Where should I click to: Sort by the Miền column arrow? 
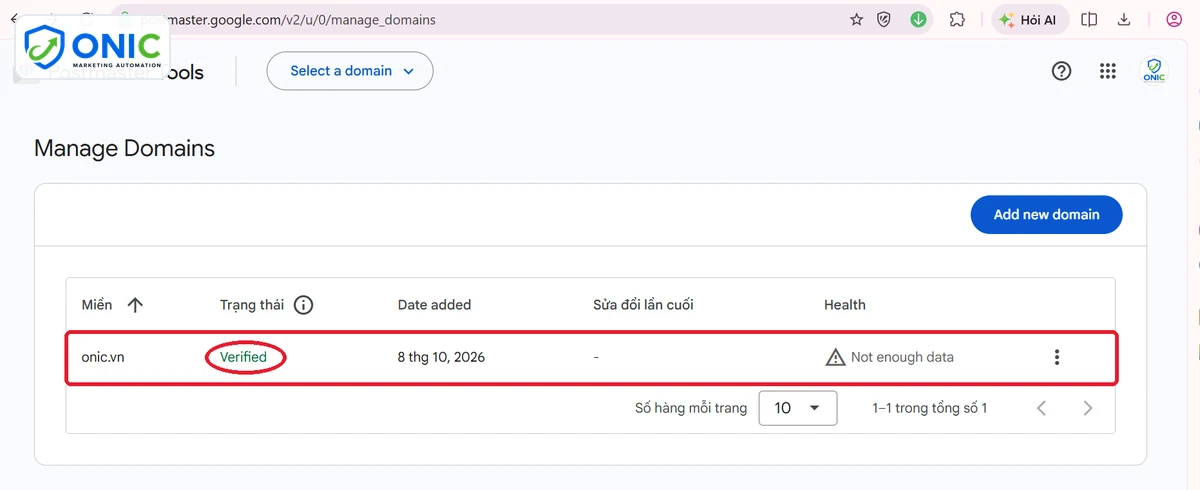coord(135,305)
